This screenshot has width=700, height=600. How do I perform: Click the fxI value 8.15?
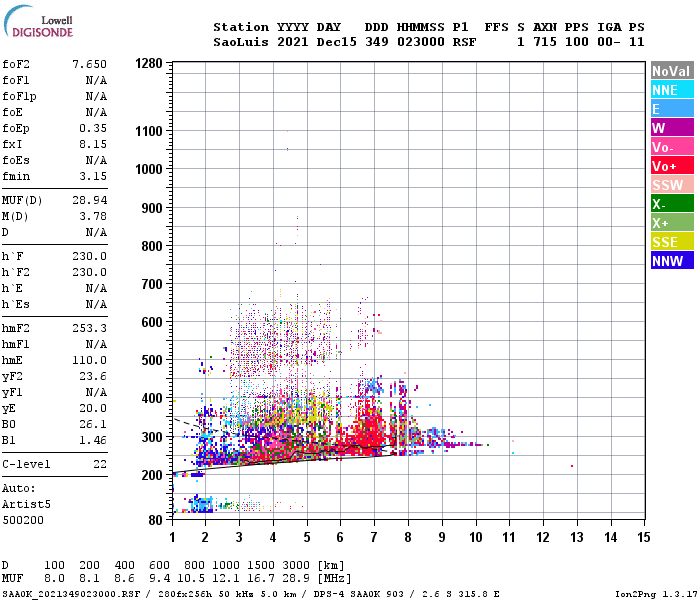[x=93, y=144]
